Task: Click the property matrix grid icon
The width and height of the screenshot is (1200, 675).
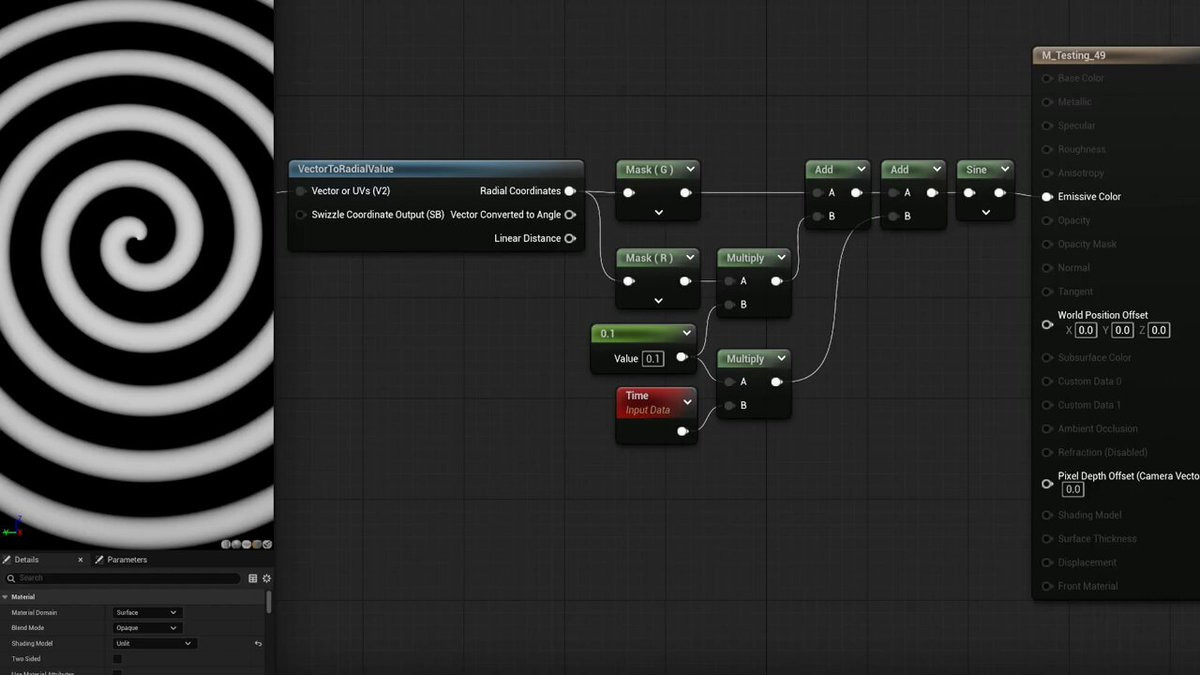Action: click(253, 578)
